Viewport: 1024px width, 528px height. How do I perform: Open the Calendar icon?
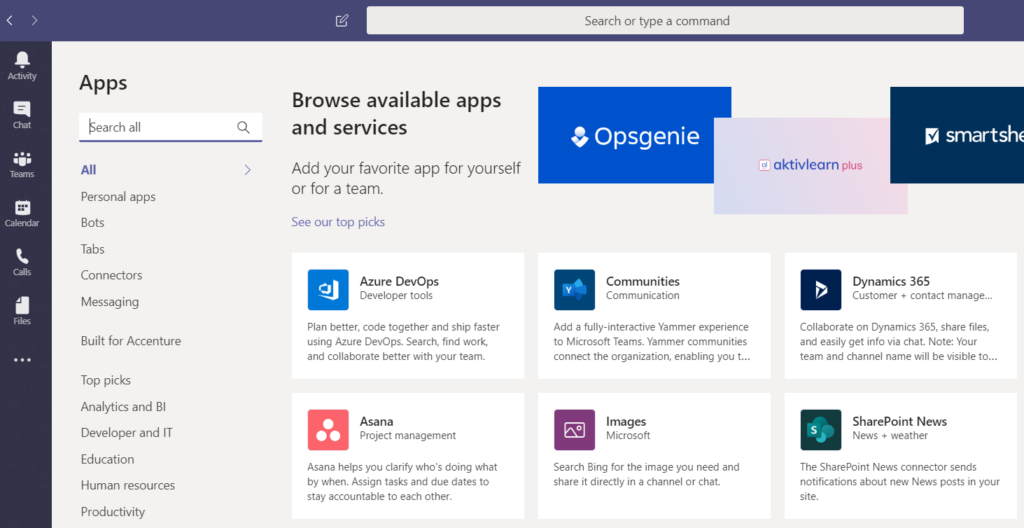pos(22,208)
